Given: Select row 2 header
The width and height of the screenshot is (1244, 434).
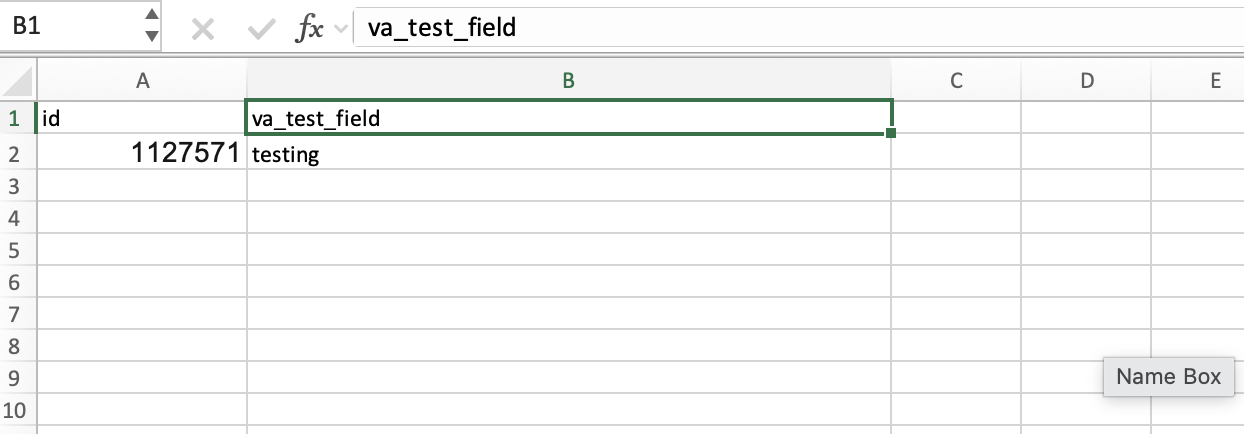Looking at the screenshot, I should pos(15,154).
